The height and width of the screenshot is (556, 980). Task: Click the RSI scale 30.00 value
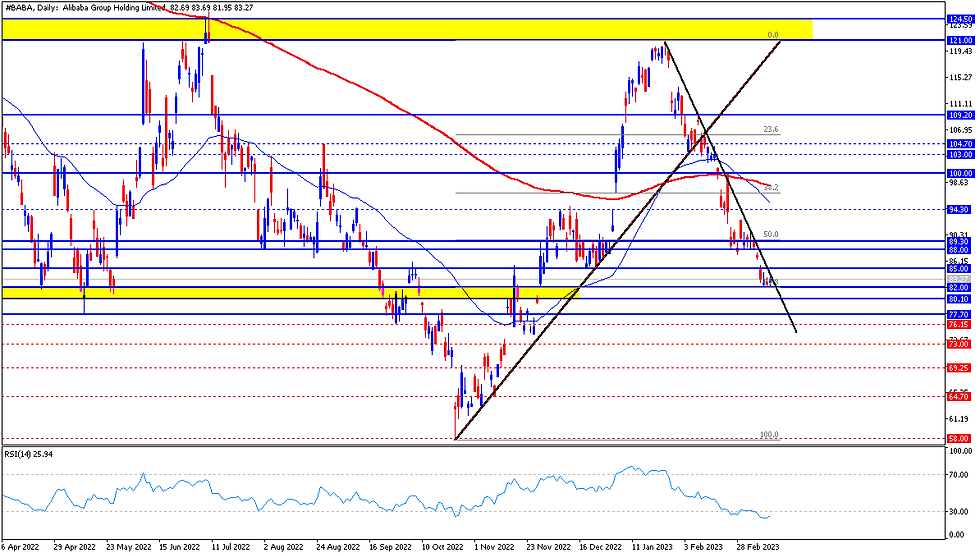click(x=959, y=512)
